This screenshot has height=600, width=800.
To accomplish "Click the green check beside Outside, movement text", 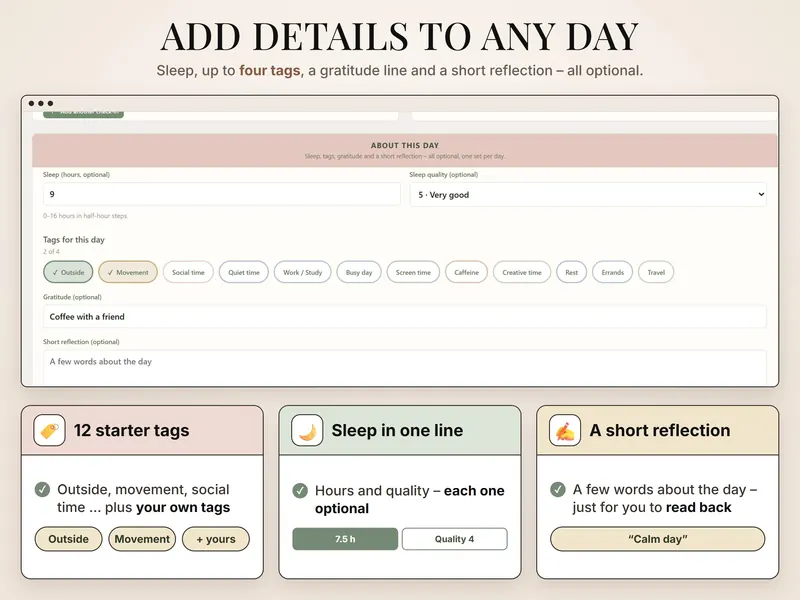I will pyautogui.click(x=42, y=490).
